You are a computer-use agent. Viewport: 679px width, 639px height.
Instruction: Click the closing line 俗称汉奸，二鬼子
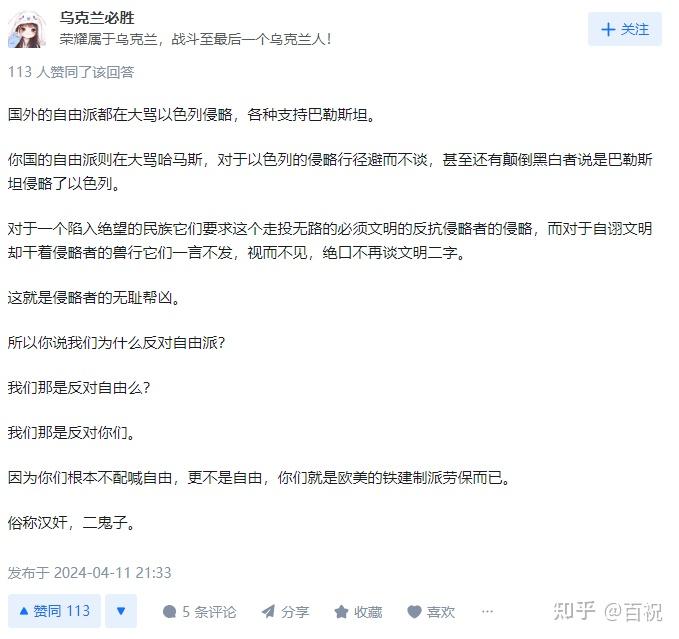(71, 523)
